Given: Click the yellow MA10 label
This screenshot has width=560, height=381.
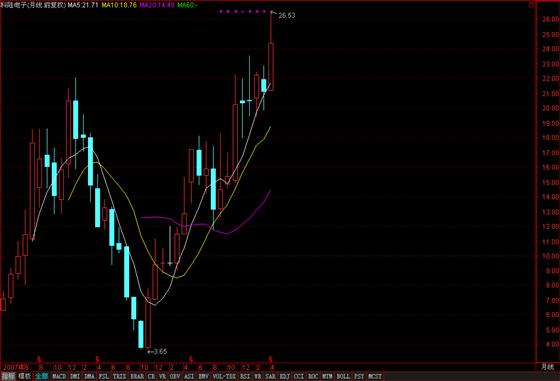Looking at the screenshot, I should click(119, 5).
